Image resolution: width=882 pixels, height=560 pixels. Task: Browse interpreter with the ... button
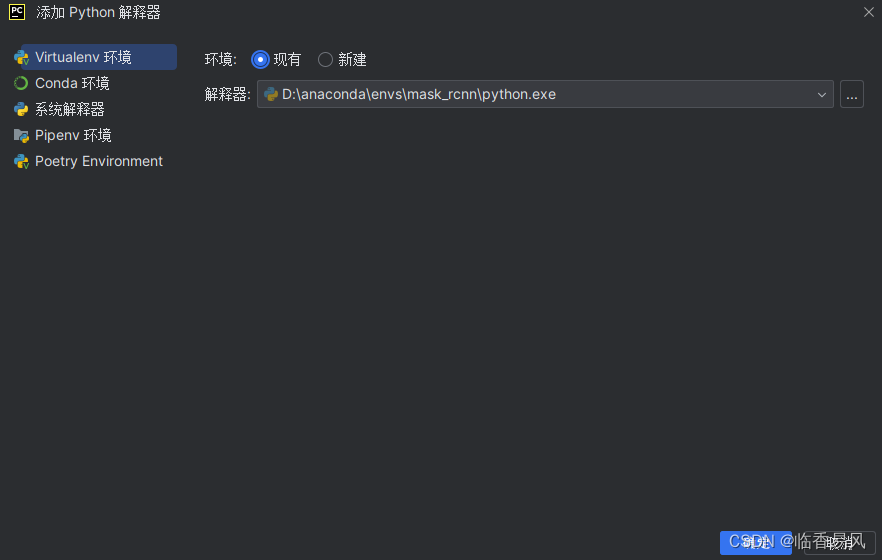pos(852,94)
